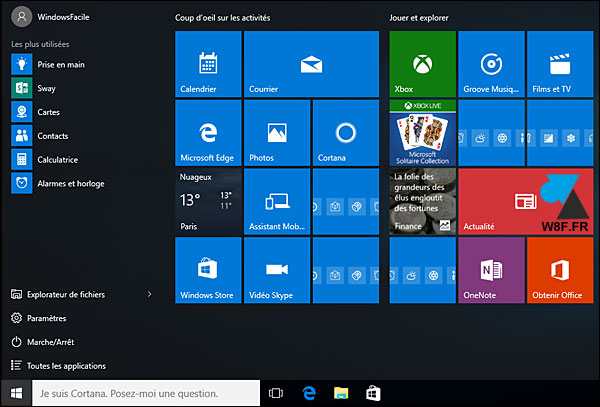This screenshot has width=600, height=407.
Task: Open Task View on taskbar
Action: coord(276,393)
